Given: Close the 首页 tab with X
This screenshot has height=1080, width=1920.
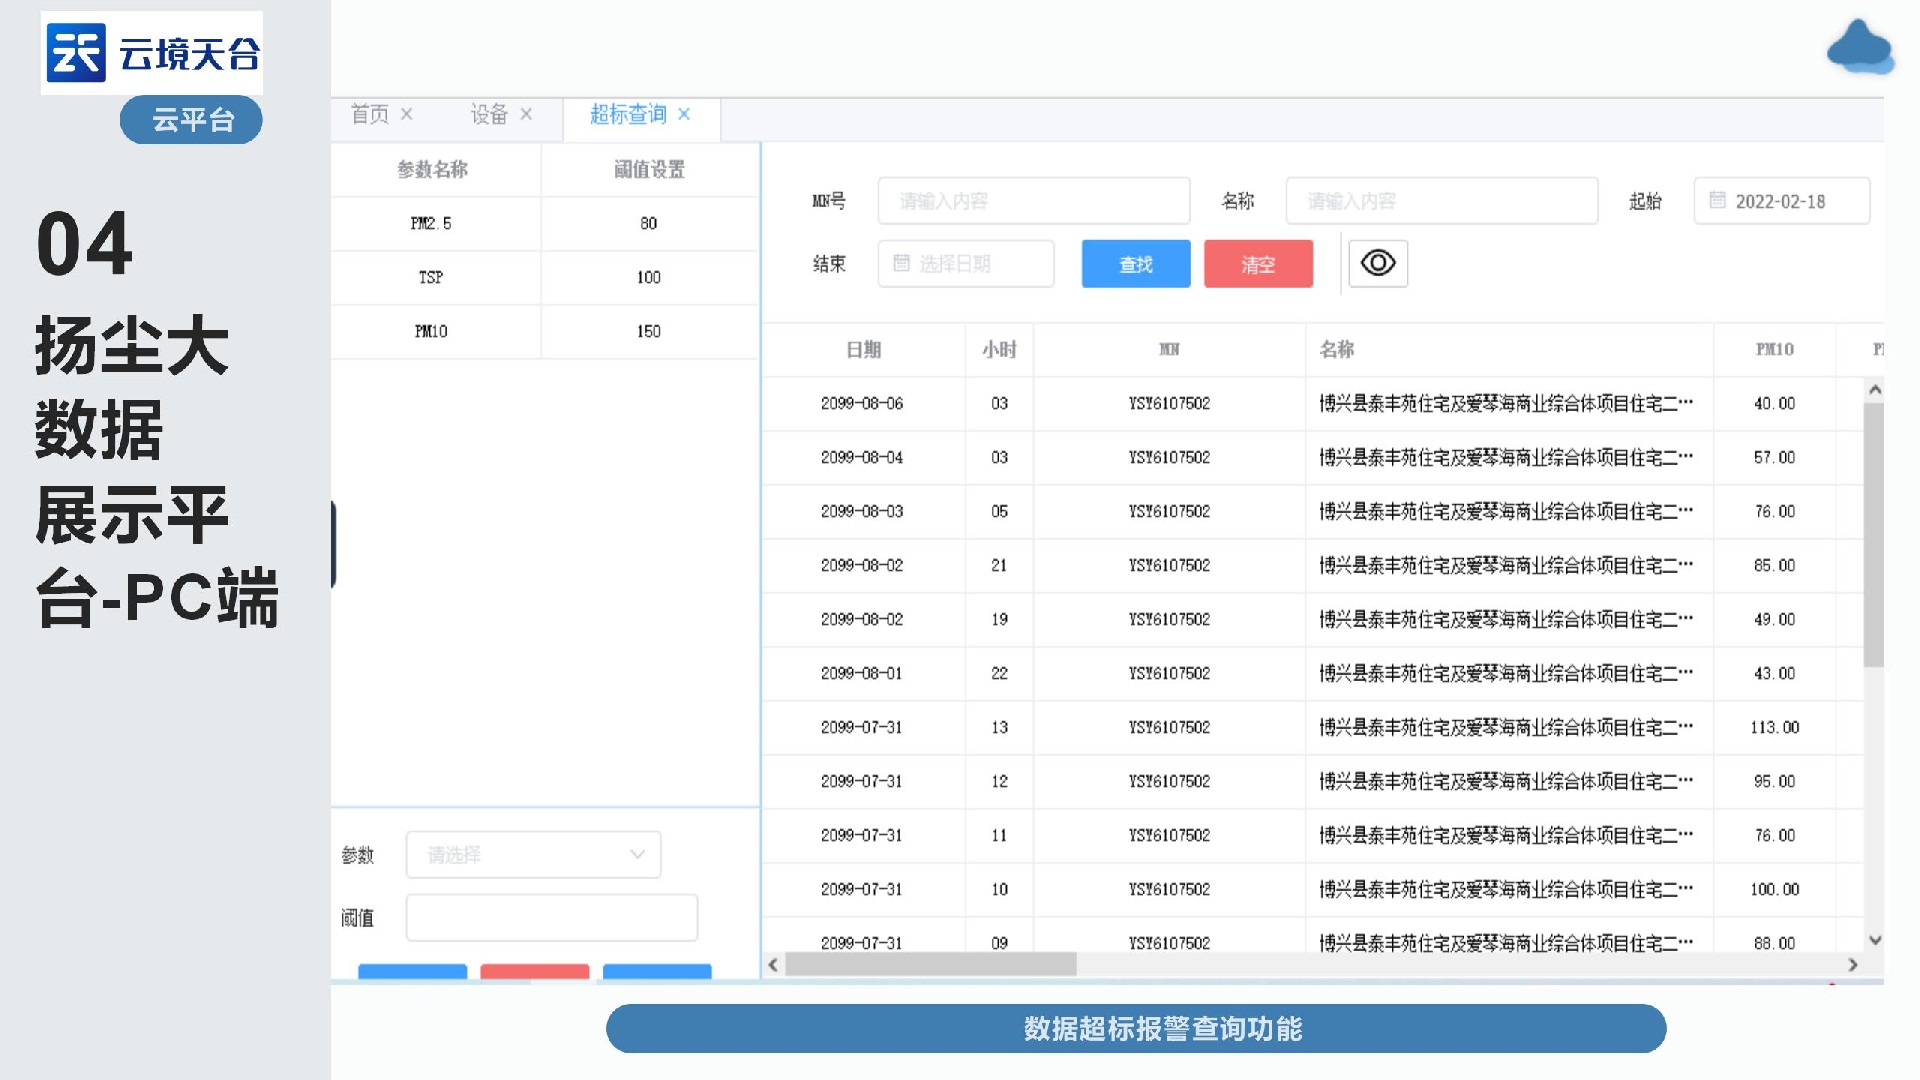Looking at the screenshot, I should click(407, 114).
